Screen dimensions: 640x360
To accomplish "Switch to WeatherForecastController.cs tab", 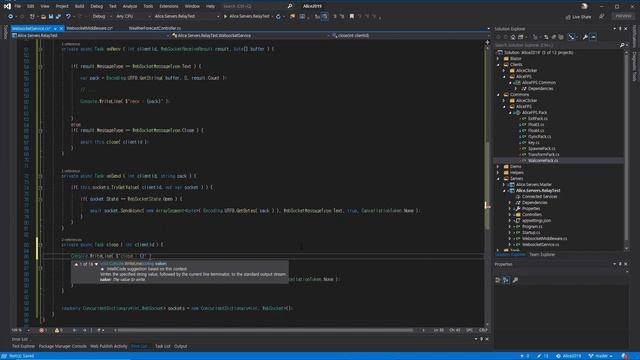I will [155, 28].
